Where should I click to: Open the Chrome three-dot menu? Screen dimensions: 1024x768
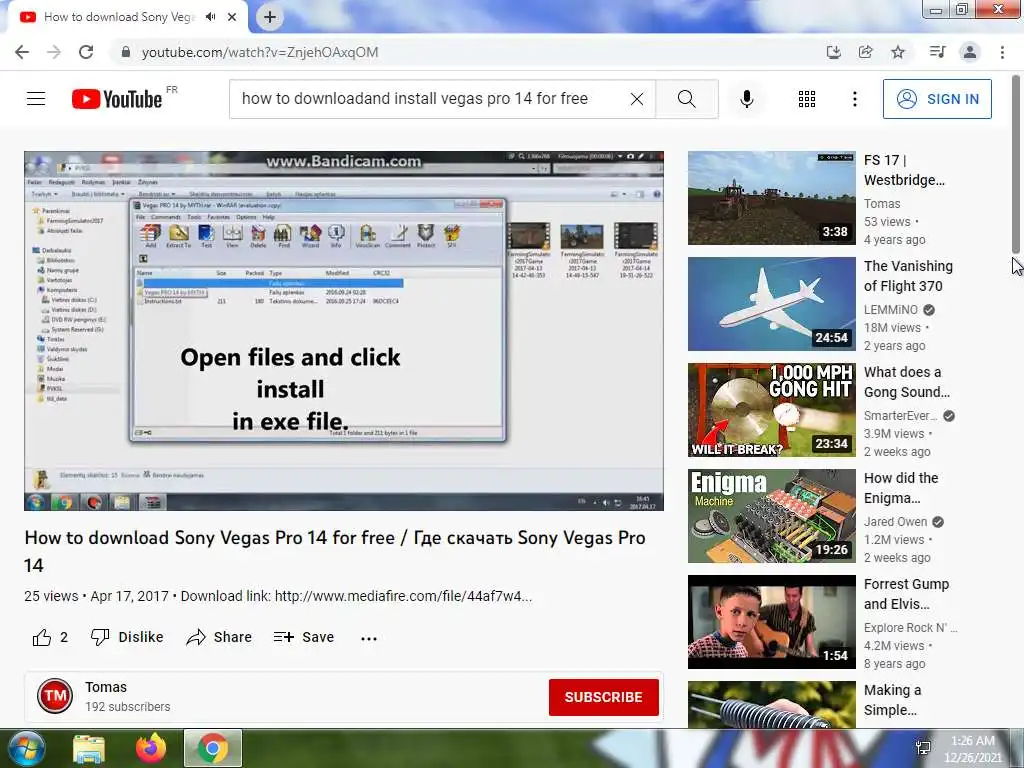click(x=1002, y=52)
